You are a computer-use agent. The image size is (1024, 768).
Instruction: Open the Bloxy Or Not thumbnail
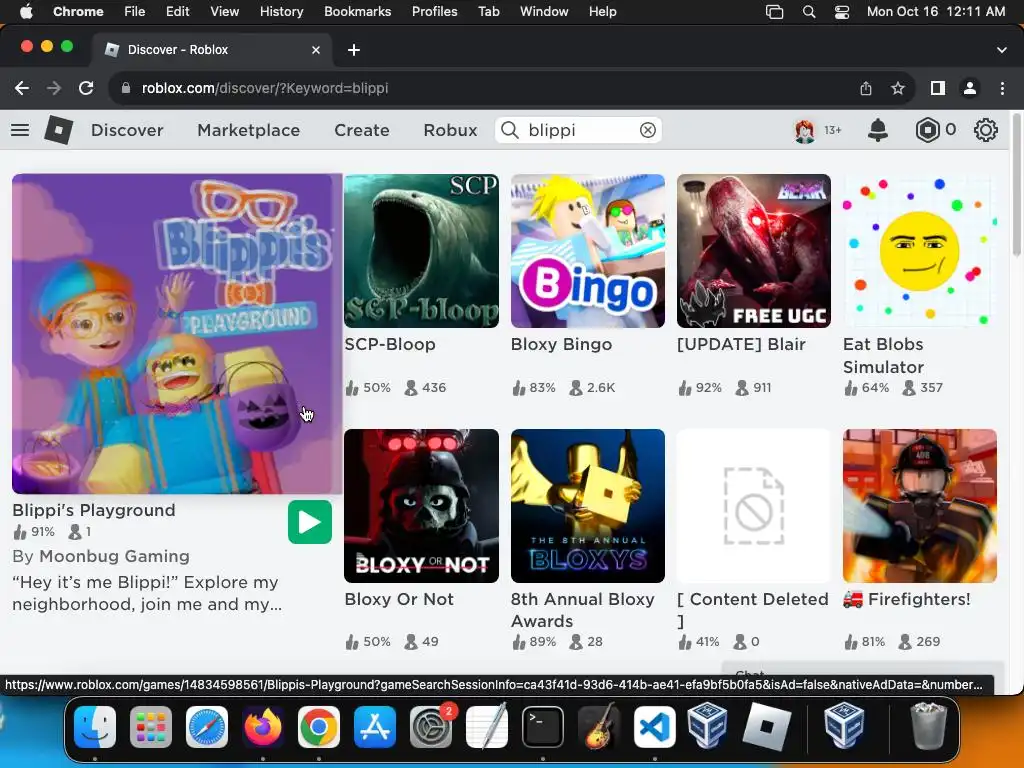pyautogui.click(x=421, y=506)
